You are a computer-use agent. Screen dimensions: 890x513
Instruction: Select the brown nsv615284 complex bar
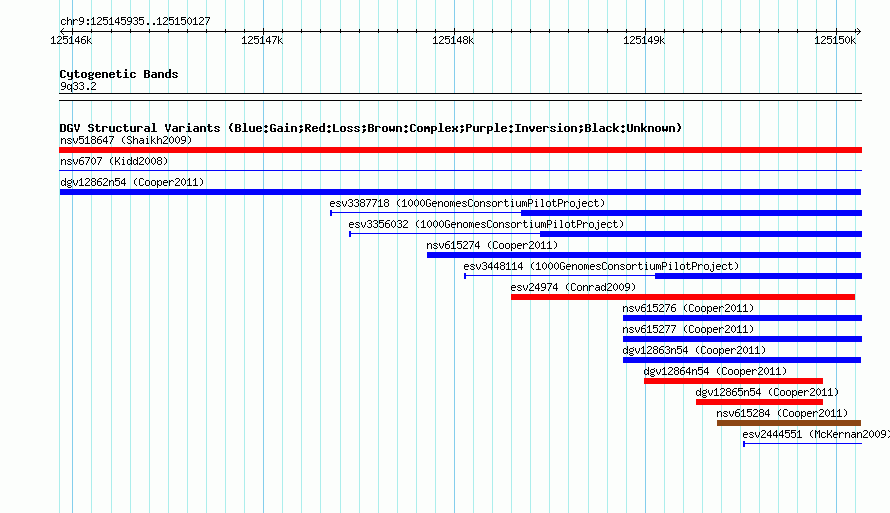coord(789,423)
